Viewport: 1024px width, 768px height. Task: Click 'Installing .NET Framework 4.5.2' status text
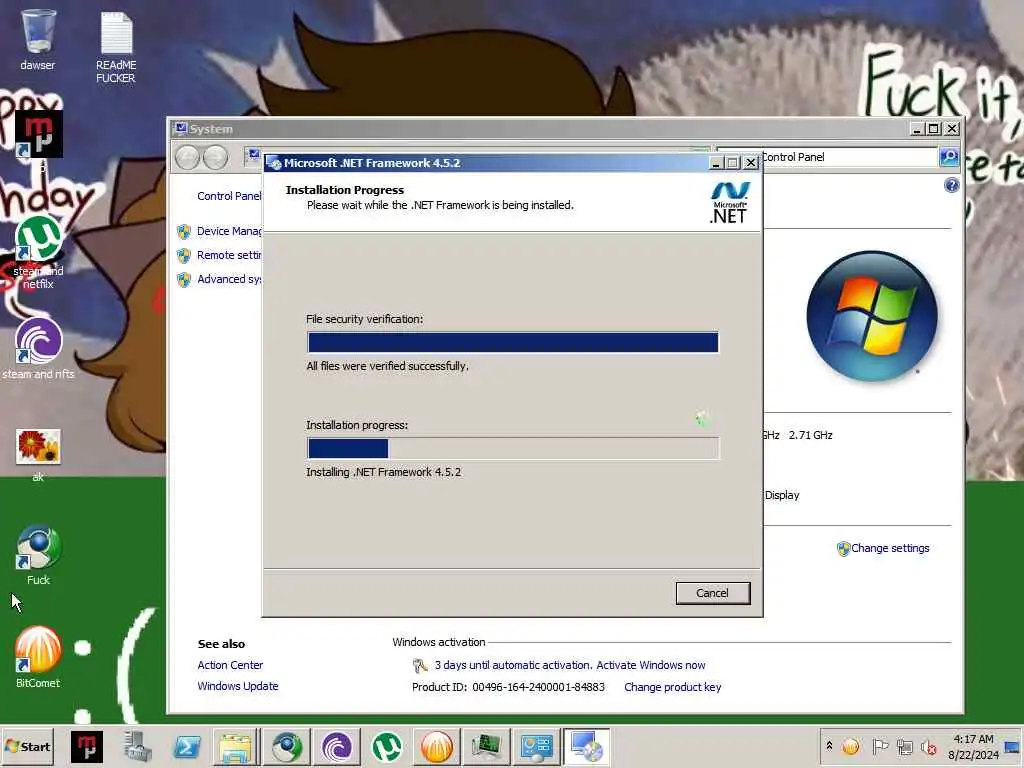383,472
